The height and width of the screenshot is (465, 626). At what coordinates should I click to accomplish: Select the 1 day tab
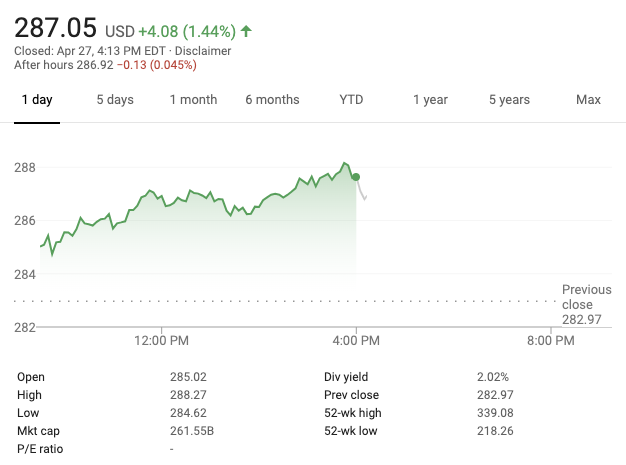tap(36, 100)
